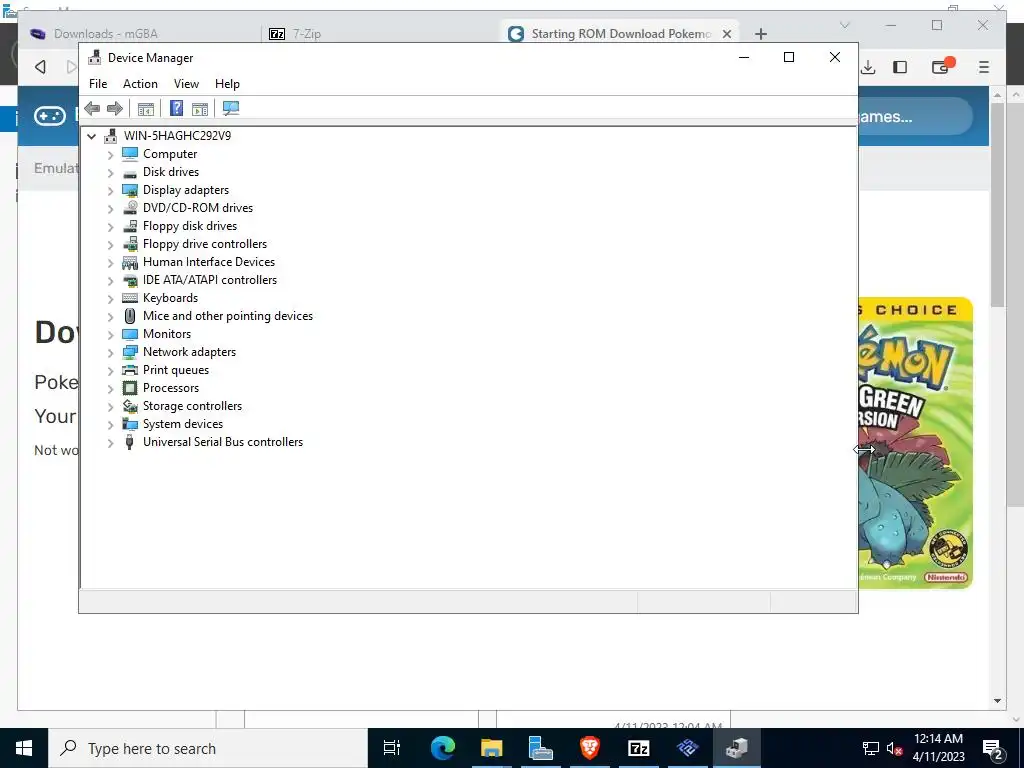Click the Task View taskbar button

coord(392,748)
